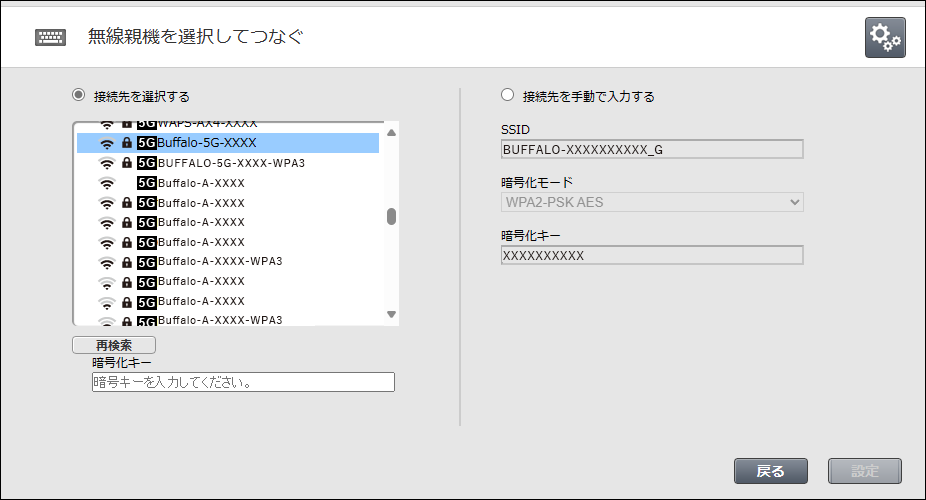Viewport: 926px width, 500px height.
Task: Select the 接続先を手動で入力する radio button
Action: pos(507,95)
